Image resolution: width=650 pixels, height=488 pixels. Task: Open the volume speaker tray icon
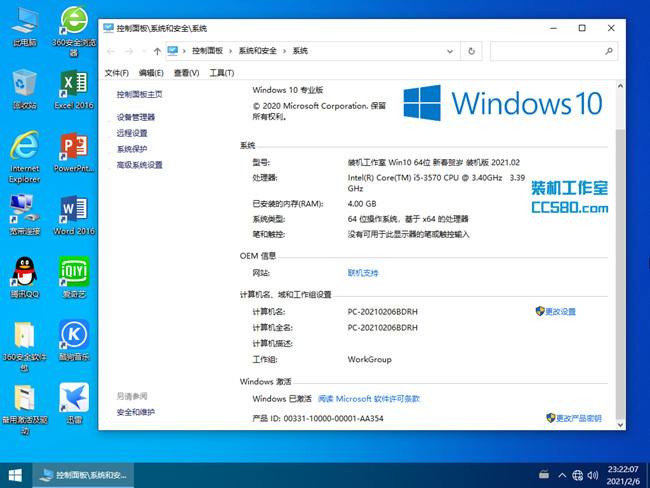(593, 475)
